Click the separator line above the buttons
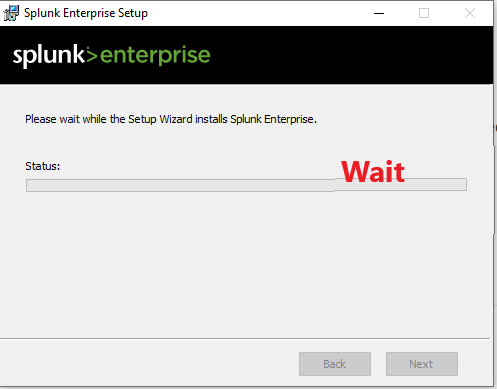This screenshot has height=389, width=497. [245, 339]
